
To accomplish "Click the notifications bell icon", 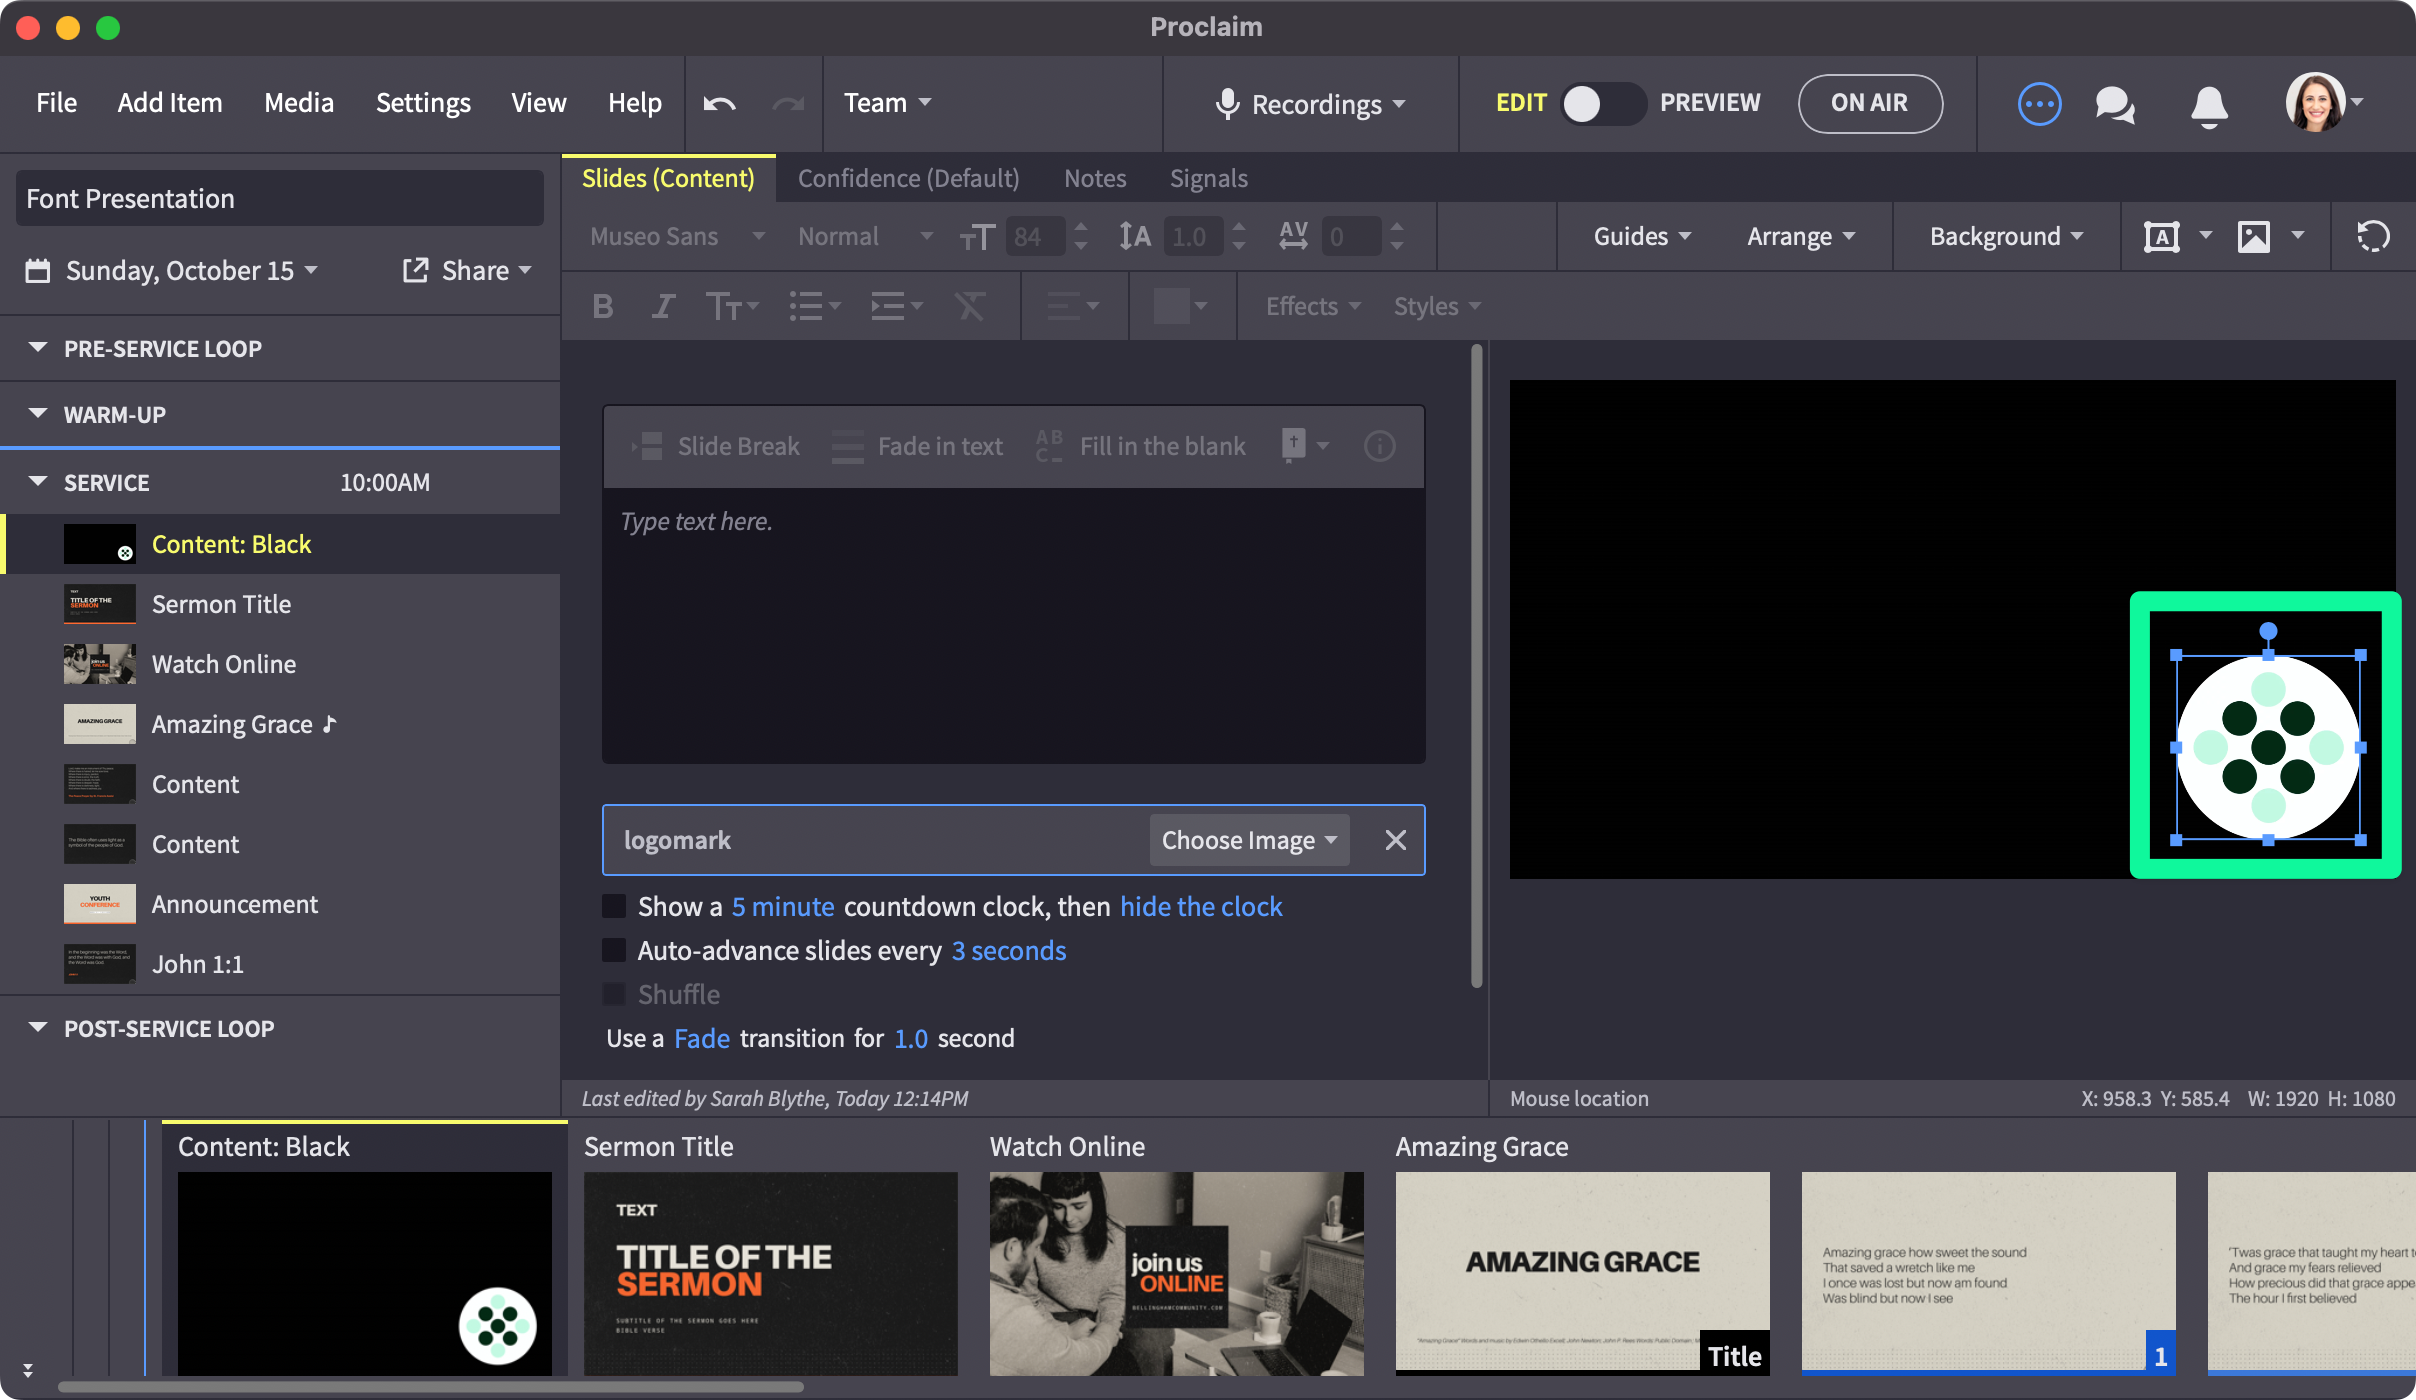I will 2209,104.
